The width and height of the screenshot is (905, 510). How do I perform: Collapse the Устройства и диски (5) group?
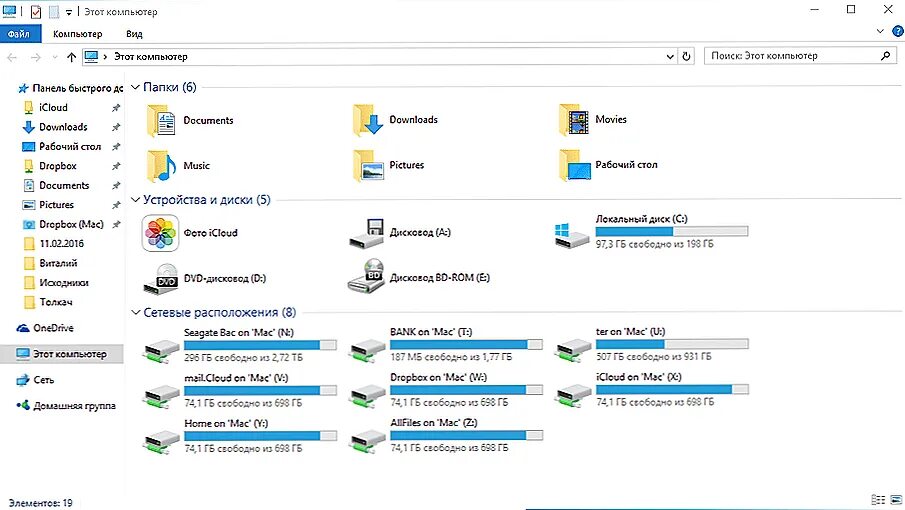point(135,200)
